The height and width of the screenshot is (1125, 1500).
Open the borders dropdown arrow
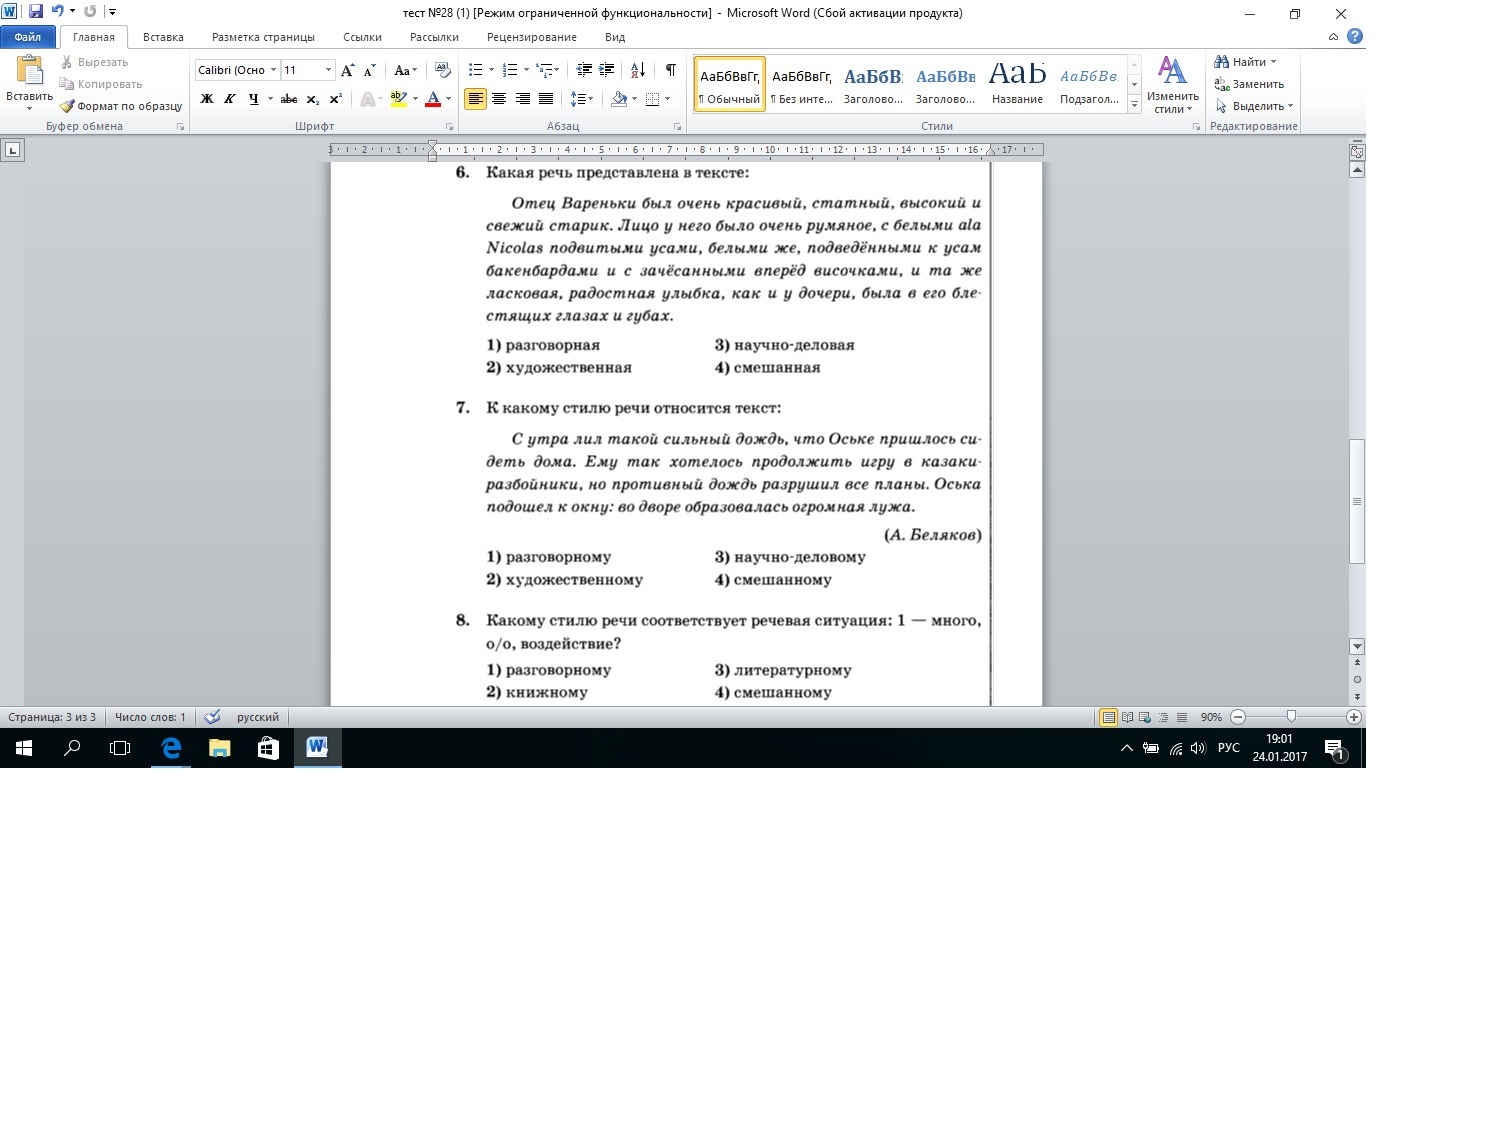coord(667,99)
